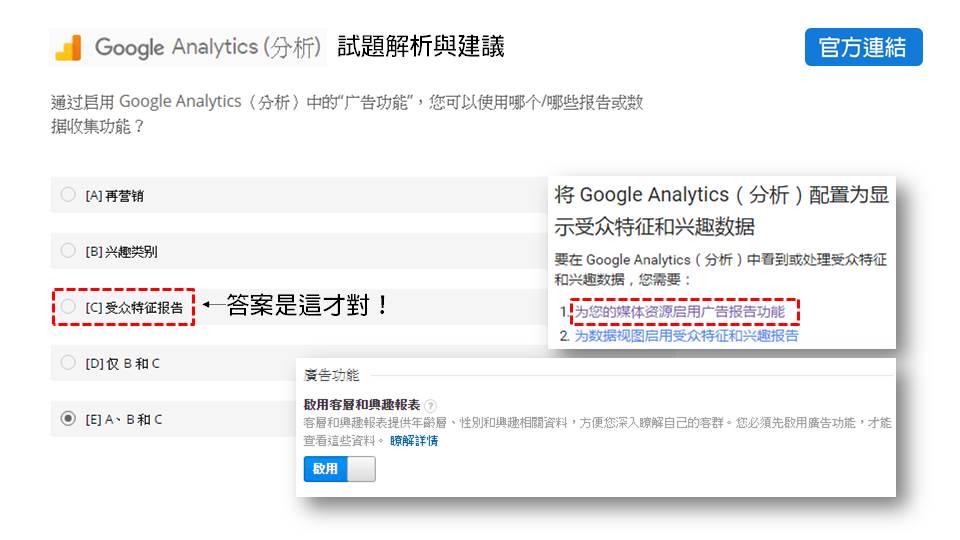Click heading 将 Google Analytics（分析）配置为显示受众特征
Screen dimensions: 960x540
point(721,209)
